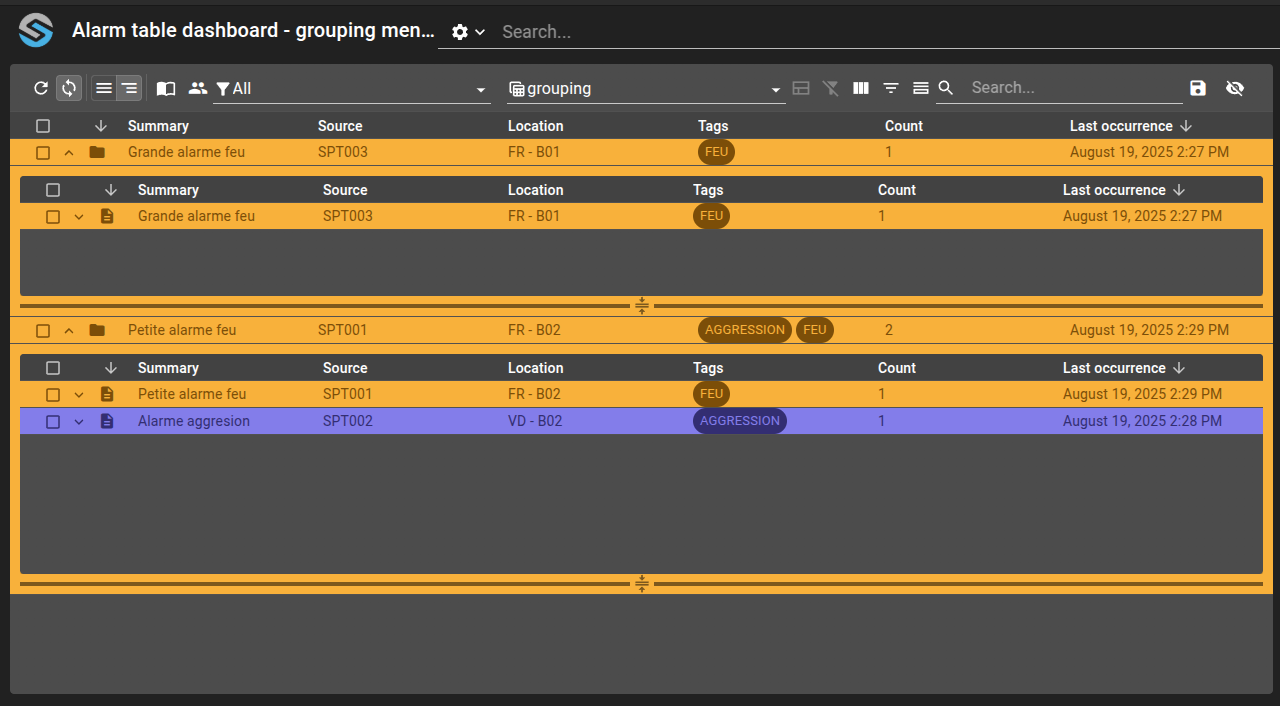Viewport: 1280px width, 706px height.
Task: Expand nested Petite alarme feu row details
Action: pyautogui.click(x=79, y=395)
